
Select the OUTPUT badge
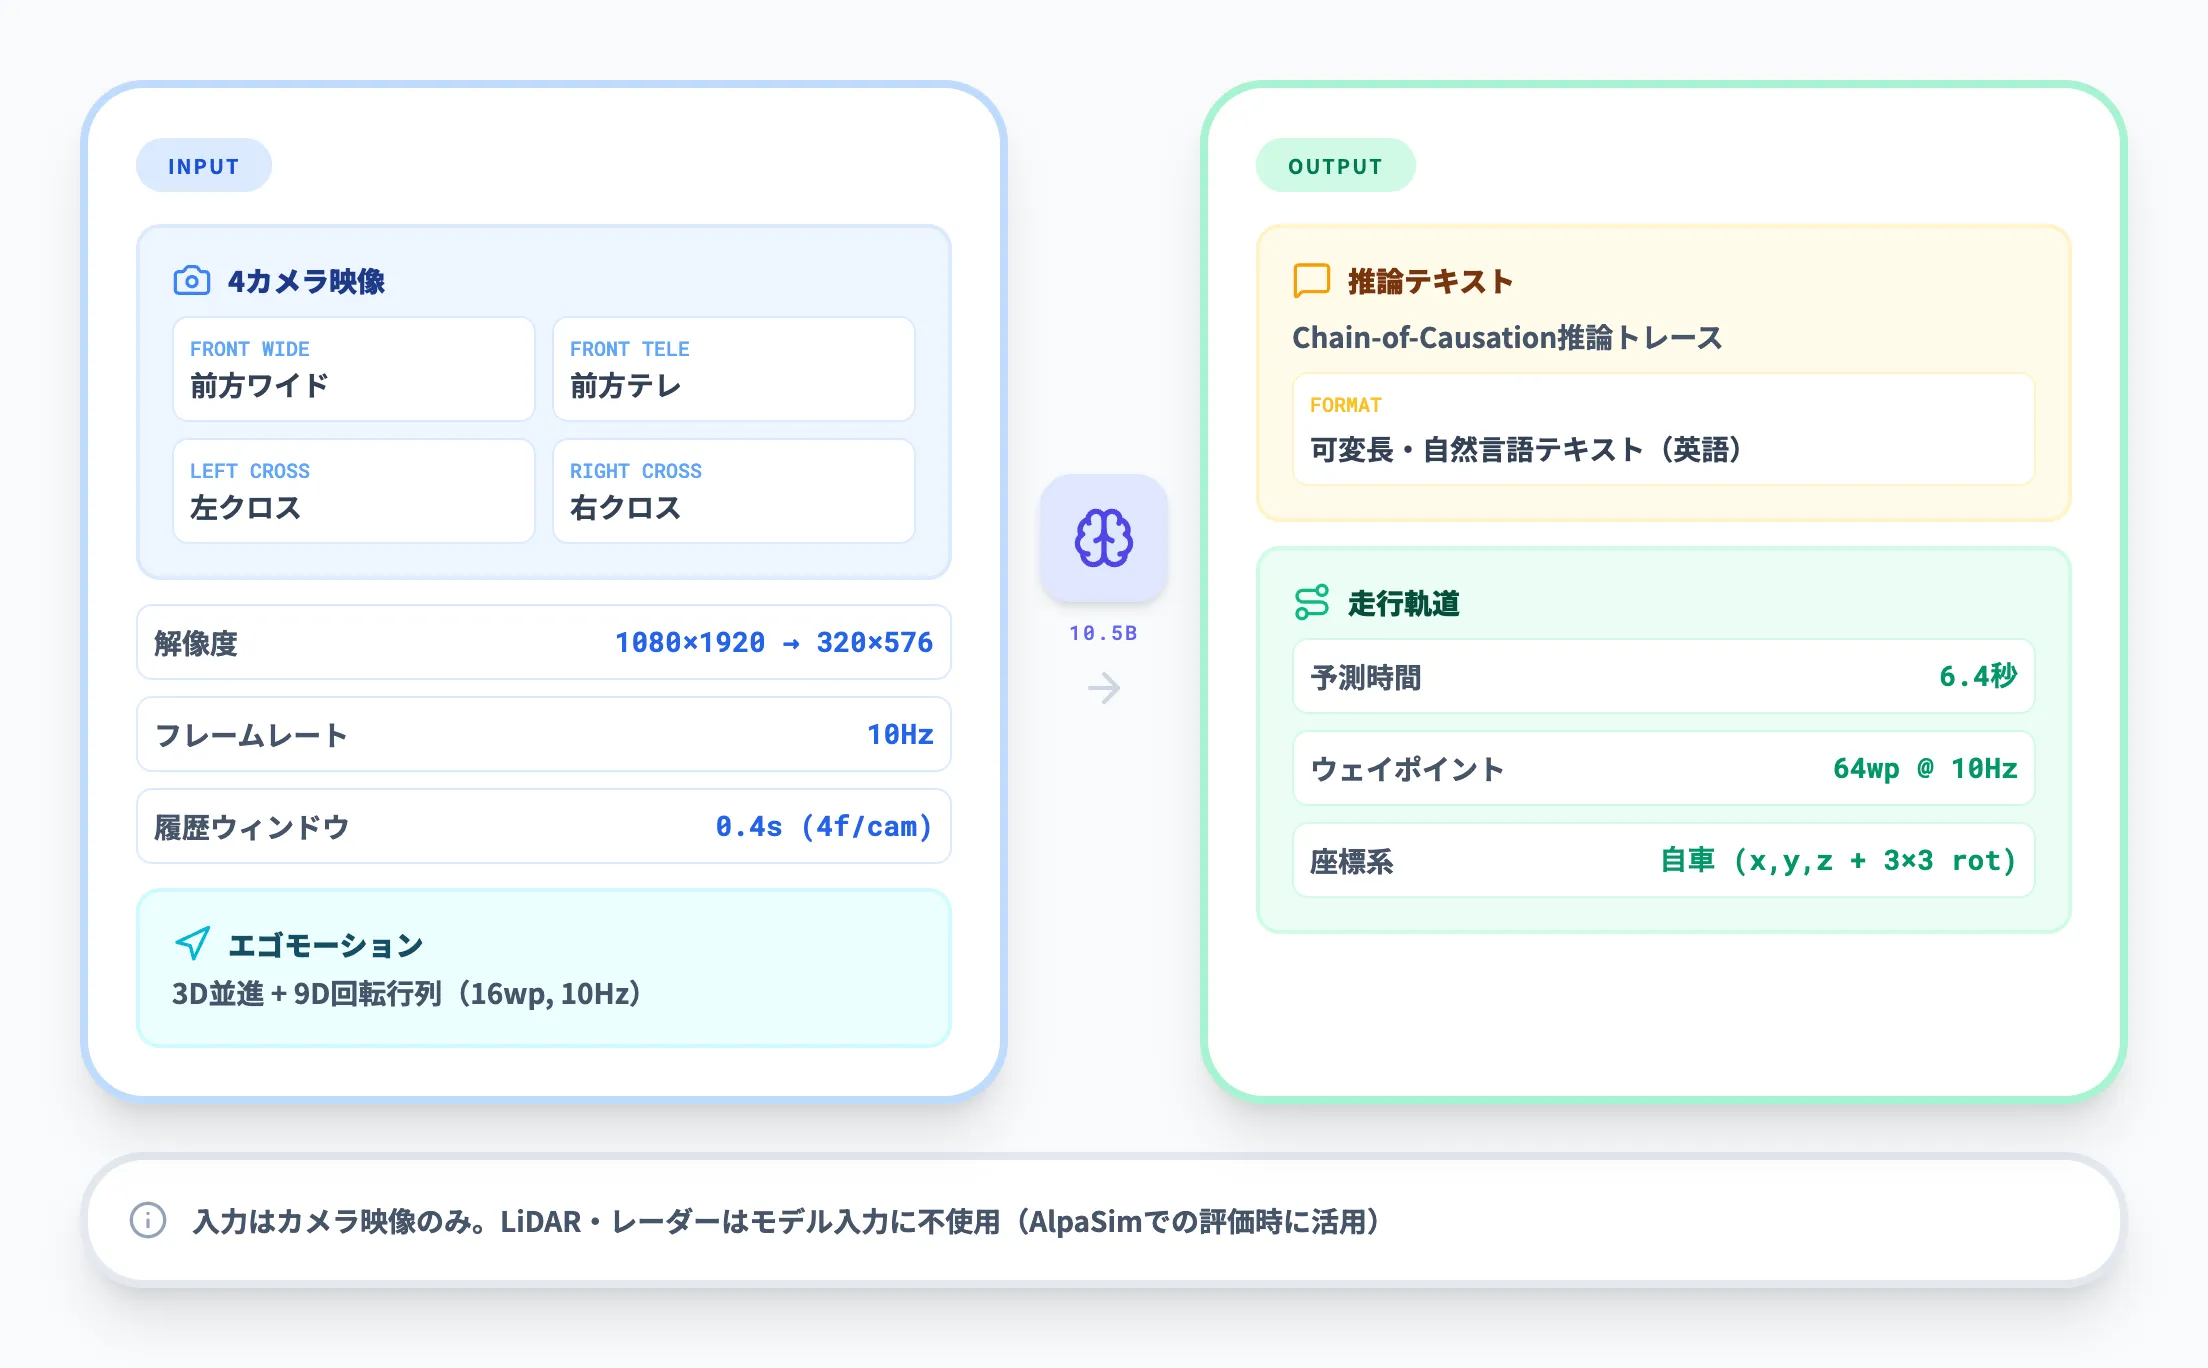[x=1335, y=165]
